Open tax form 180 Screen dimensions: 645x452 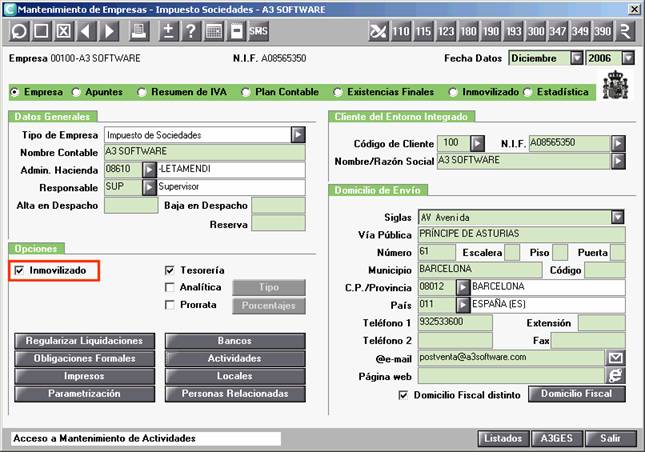(468, 31)
